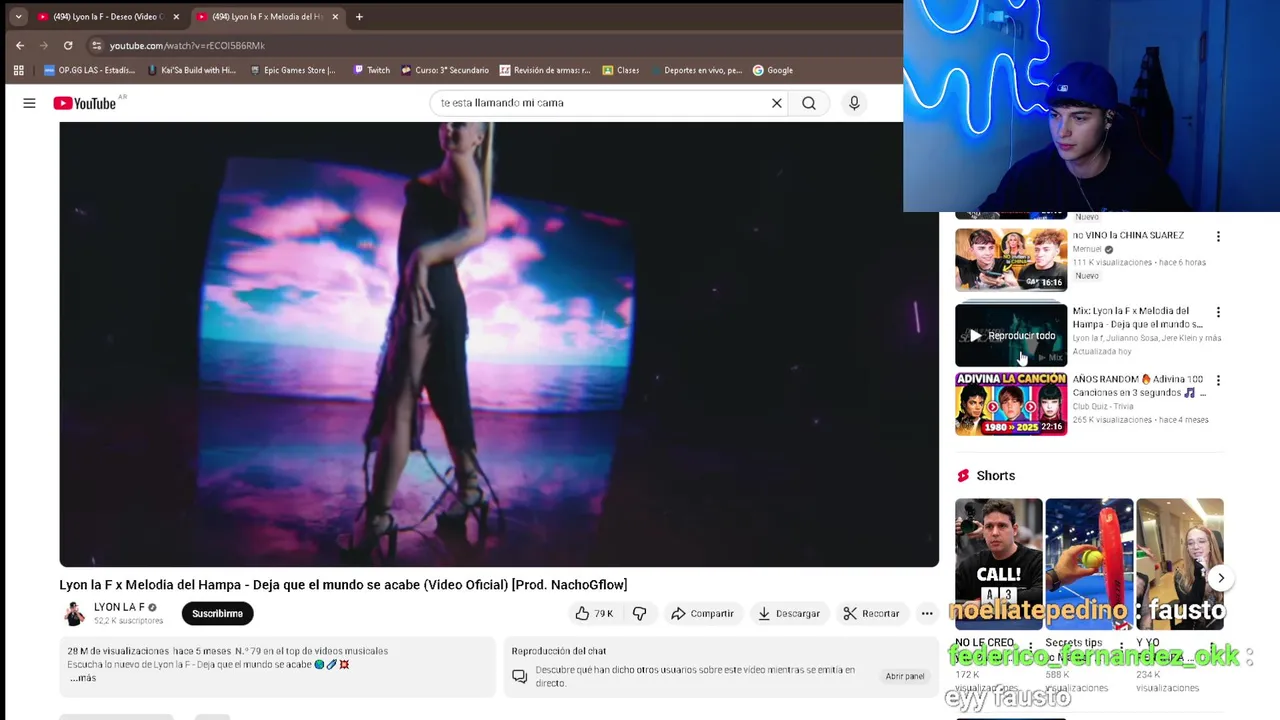Open more actions three-dot menu under video

pyautogui.click(x=927, y=613)
